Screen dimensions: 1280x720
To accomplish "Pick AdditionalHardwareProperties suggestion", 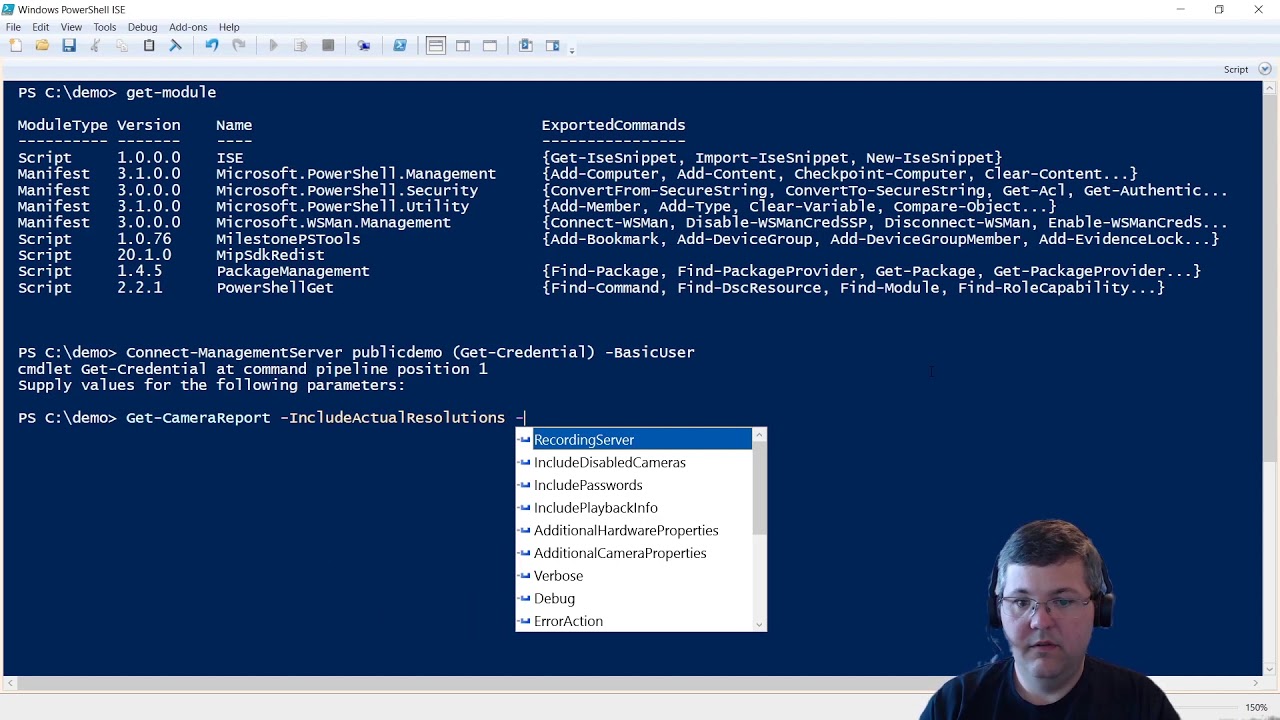I will 634,530.
